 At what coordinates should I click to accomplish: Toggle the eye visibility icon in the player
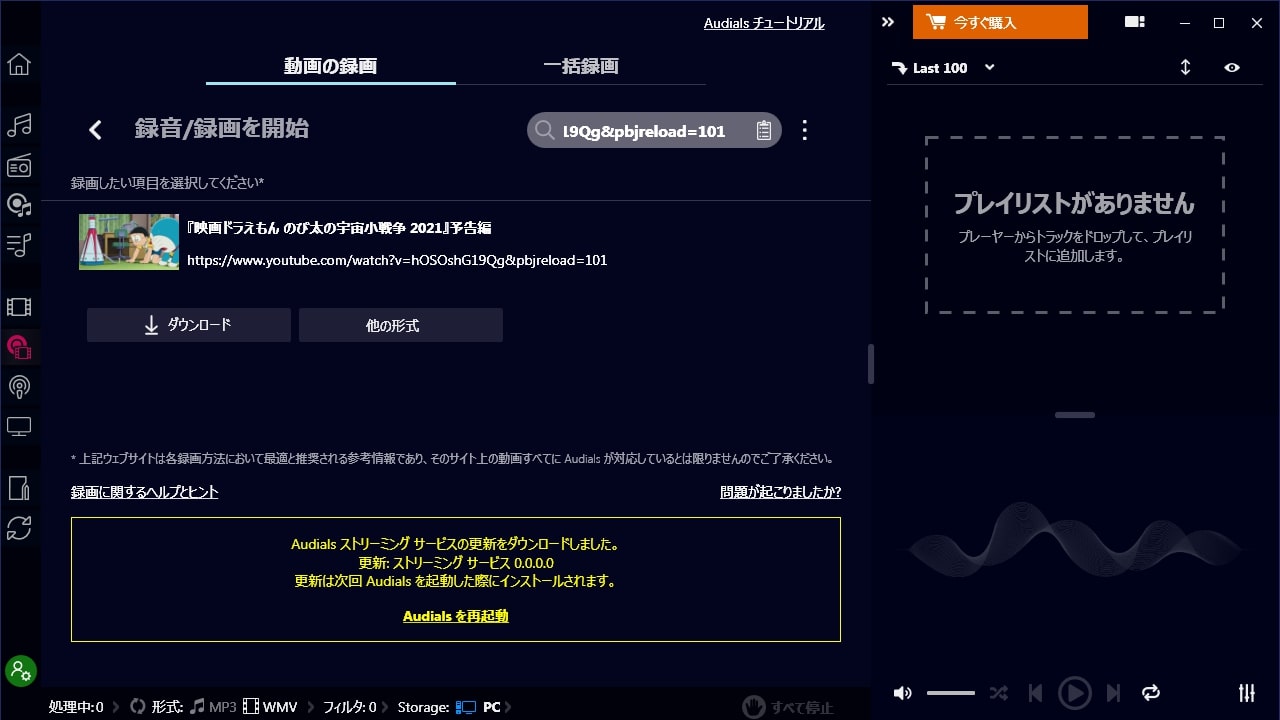(x=1232, y=67)
